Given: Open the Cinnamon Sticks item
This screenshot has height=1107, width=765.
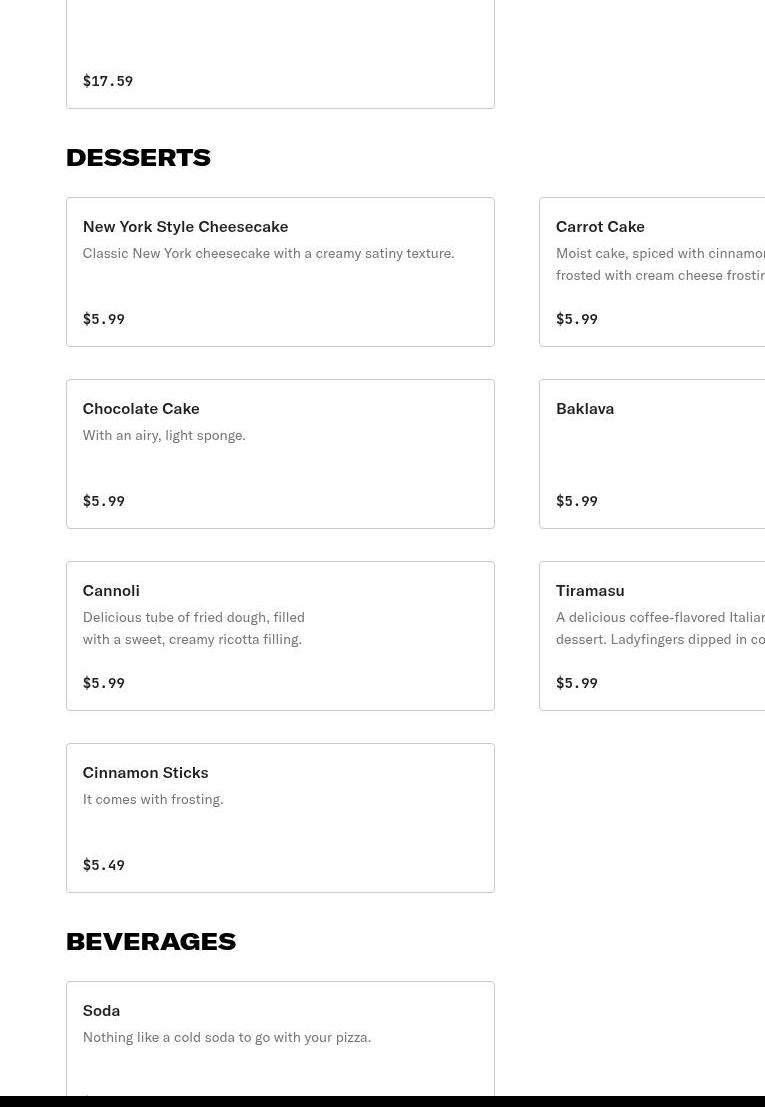Looking at the screenshot, I should (280, 818).
